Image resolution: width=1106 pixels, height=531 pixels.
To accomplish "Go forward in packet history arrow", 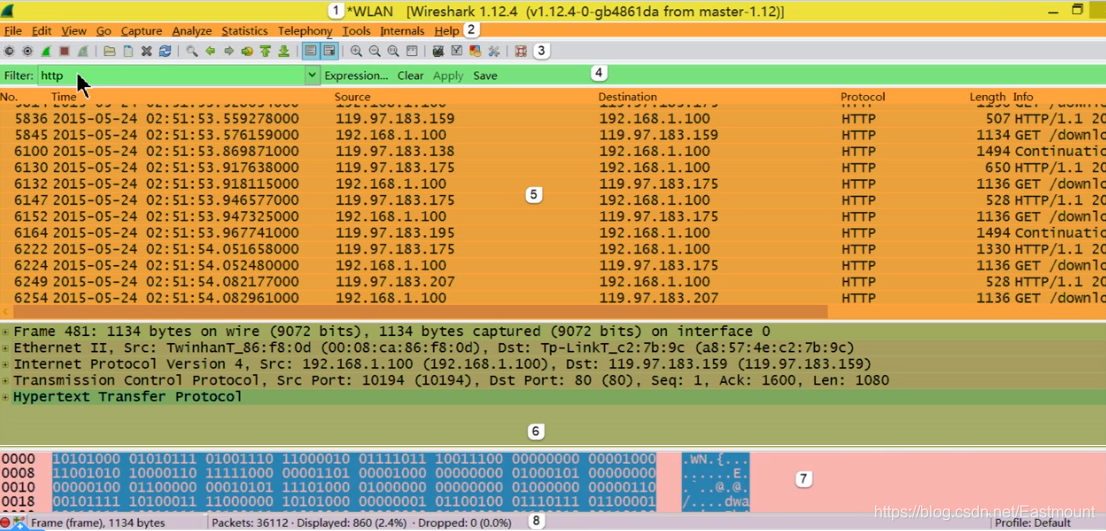I will click(x=229, y=51).
